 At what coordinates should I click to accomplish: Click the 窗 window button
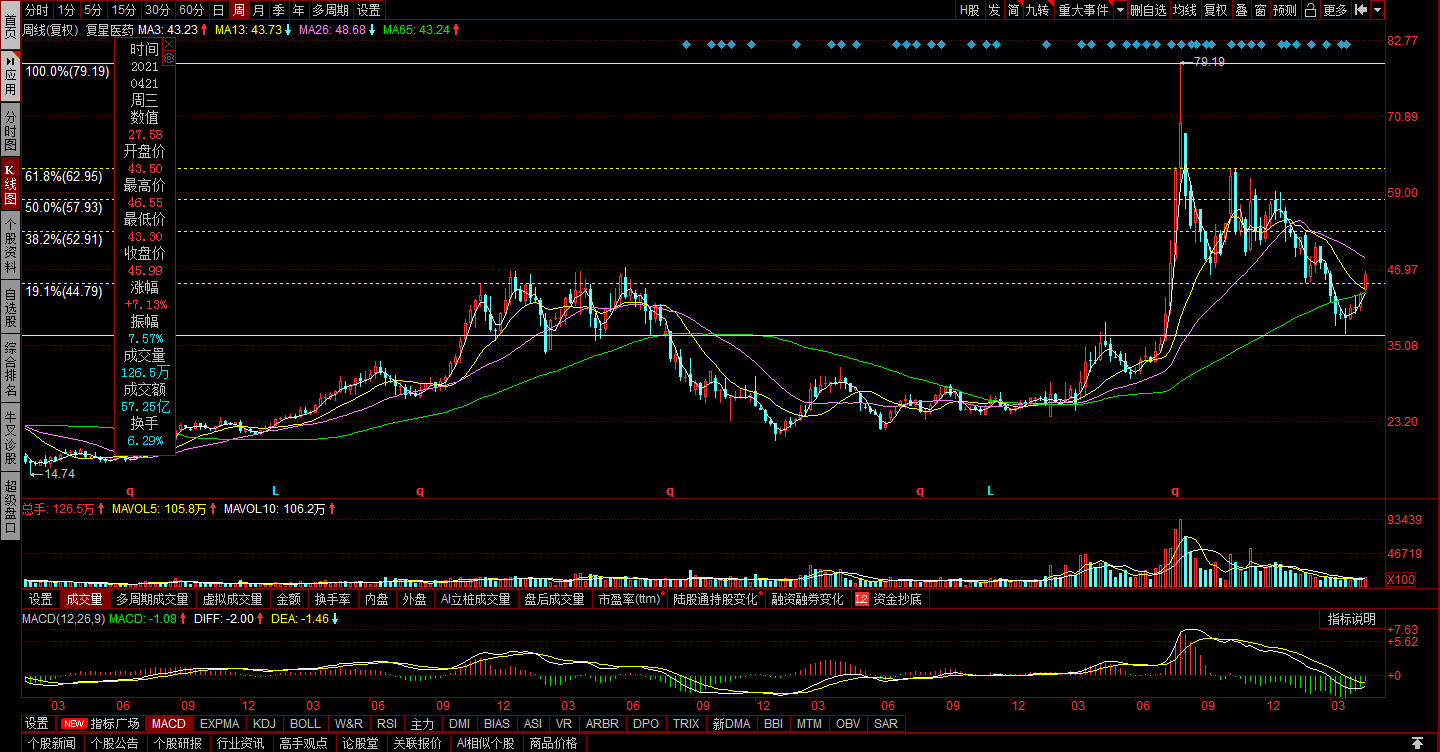pos(1261,10)
